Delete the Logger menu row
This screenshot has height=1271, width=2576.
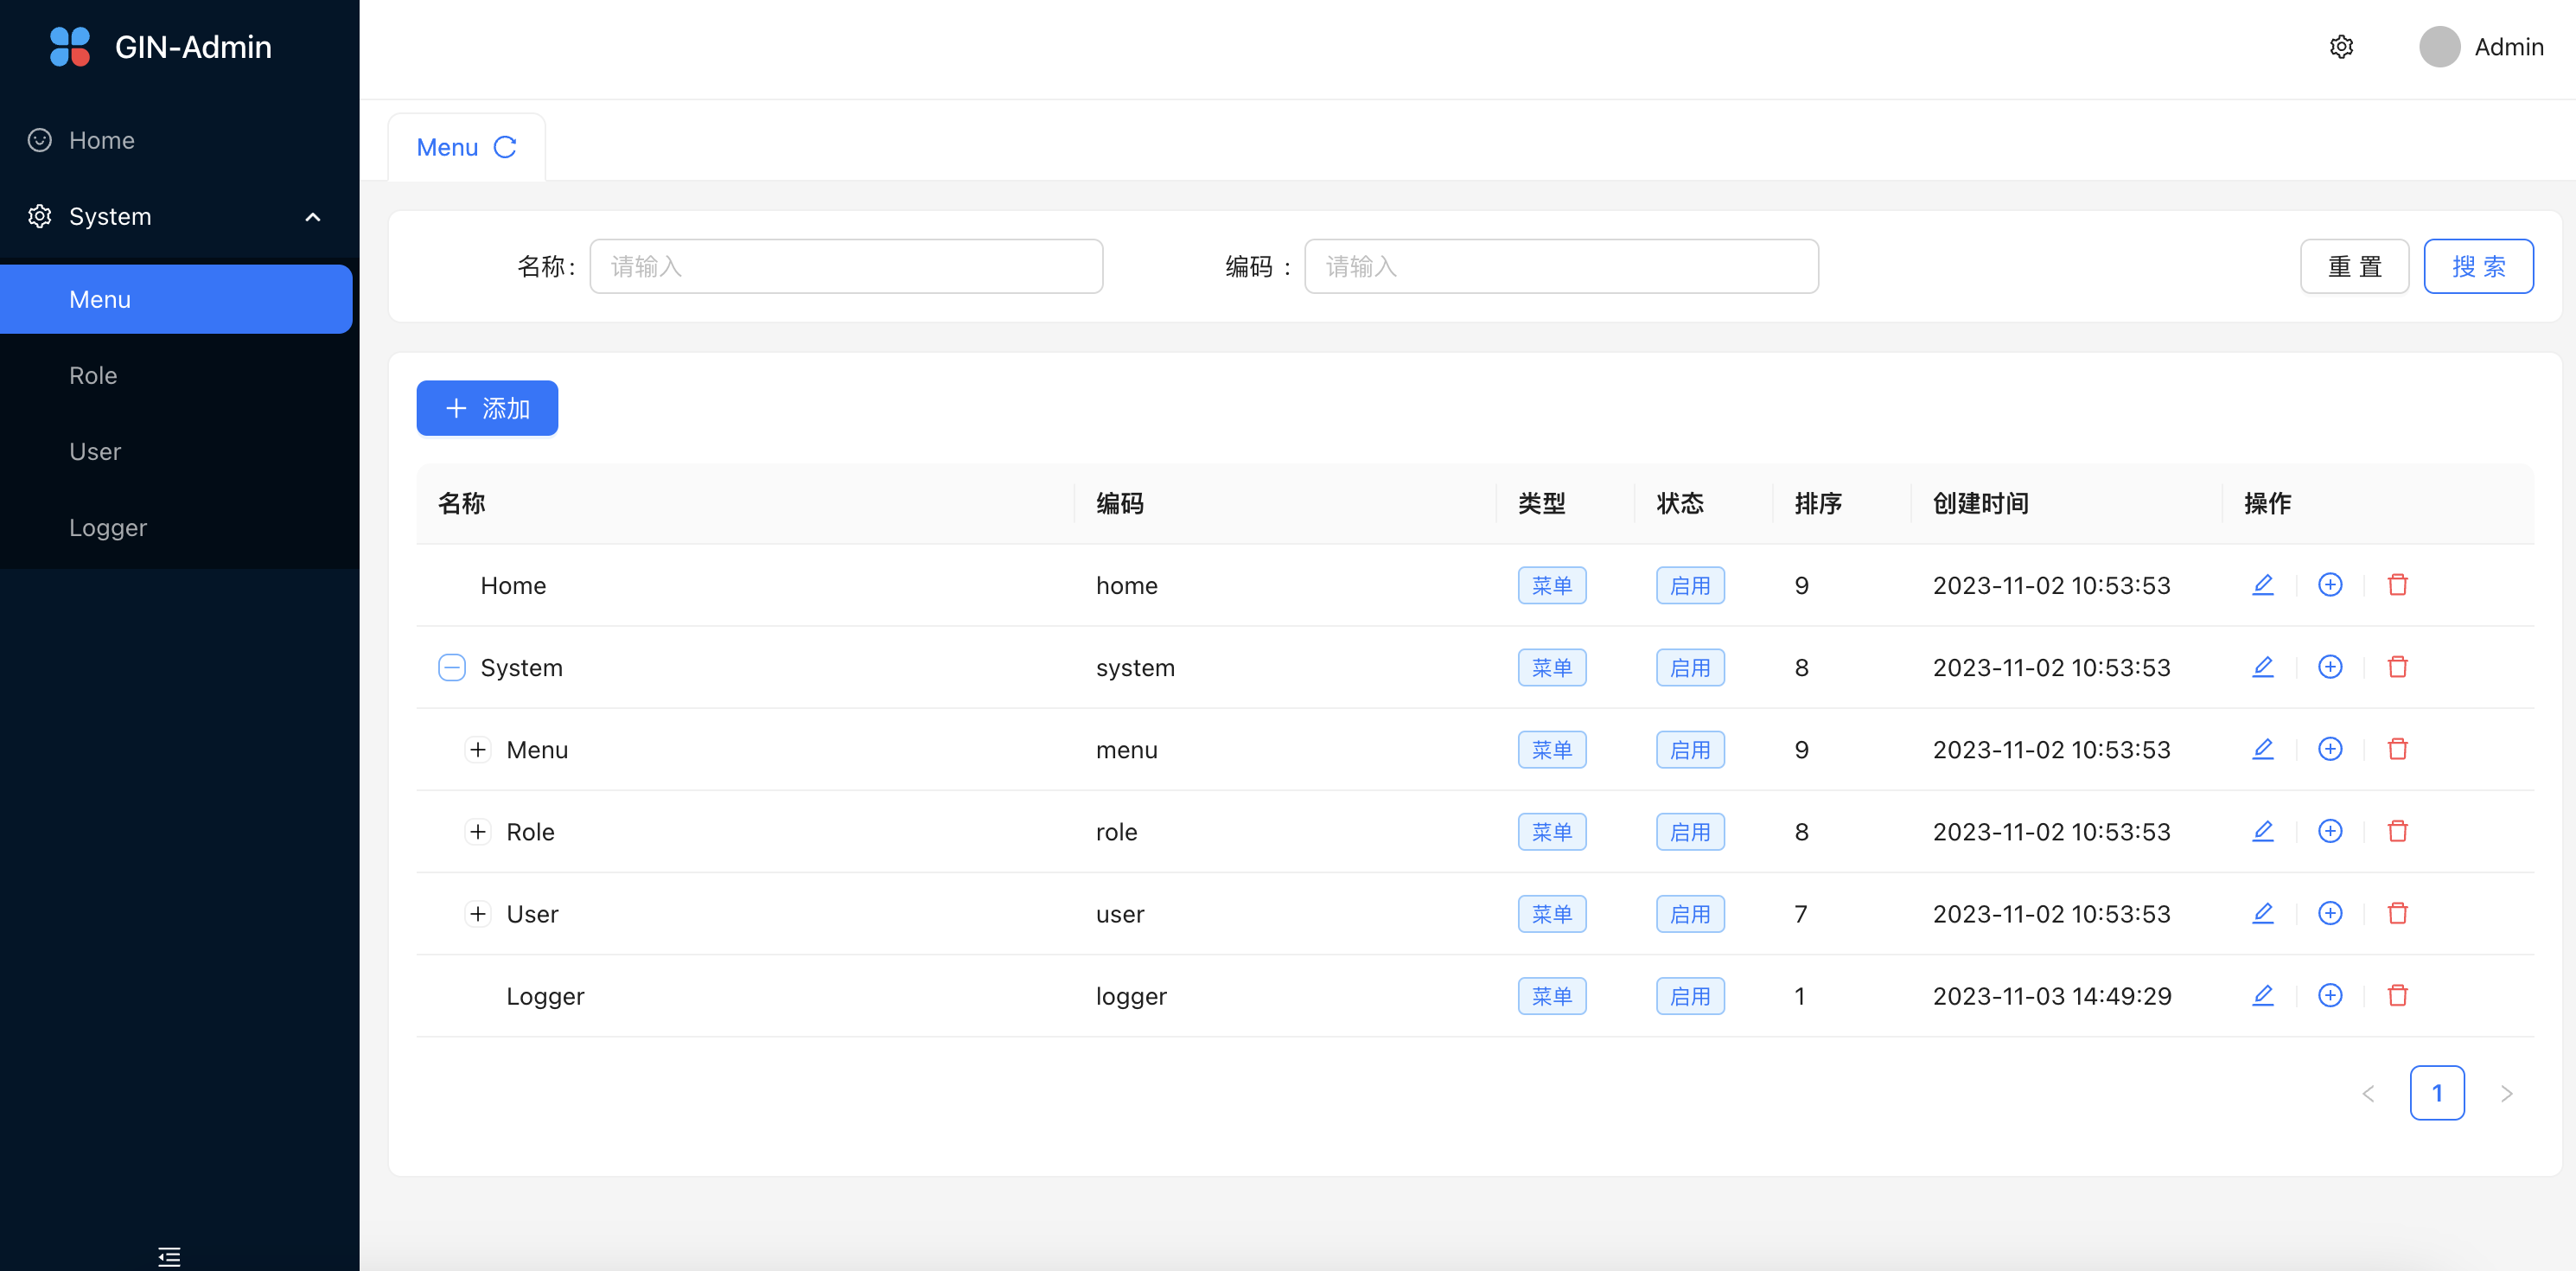tap(2397, 995)
